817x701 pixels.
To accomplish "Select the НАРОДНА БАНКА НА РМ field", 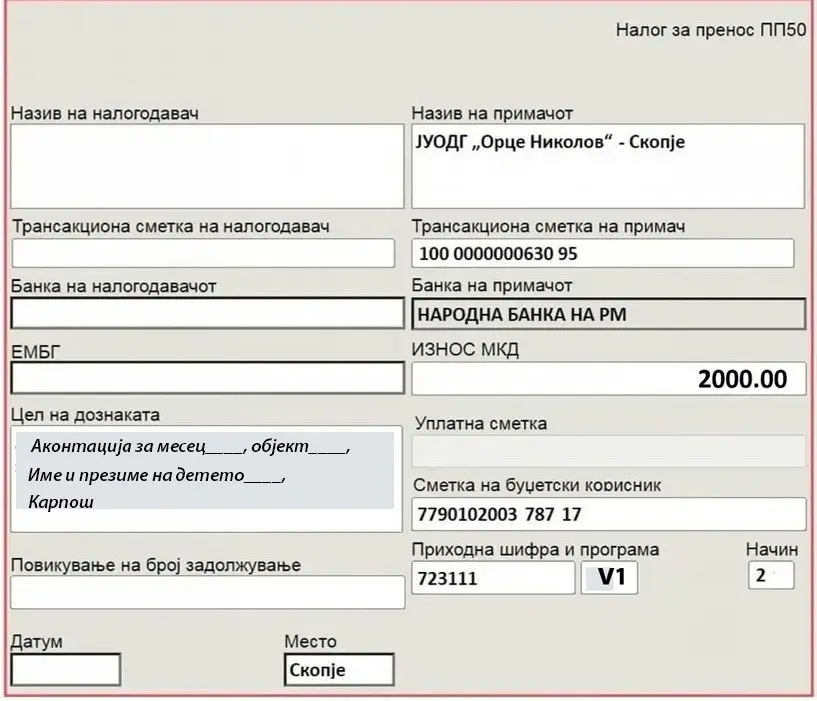I will pyautogui.click(x=609, y=314).
